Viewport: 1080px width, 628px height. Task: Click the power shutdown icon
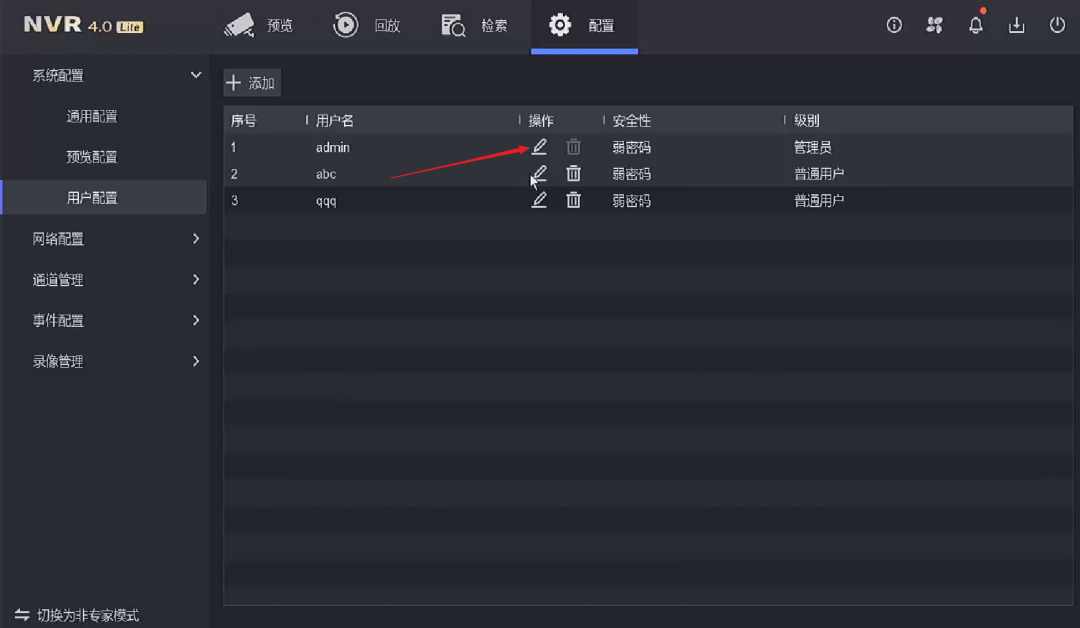(x=1057, y=25)
